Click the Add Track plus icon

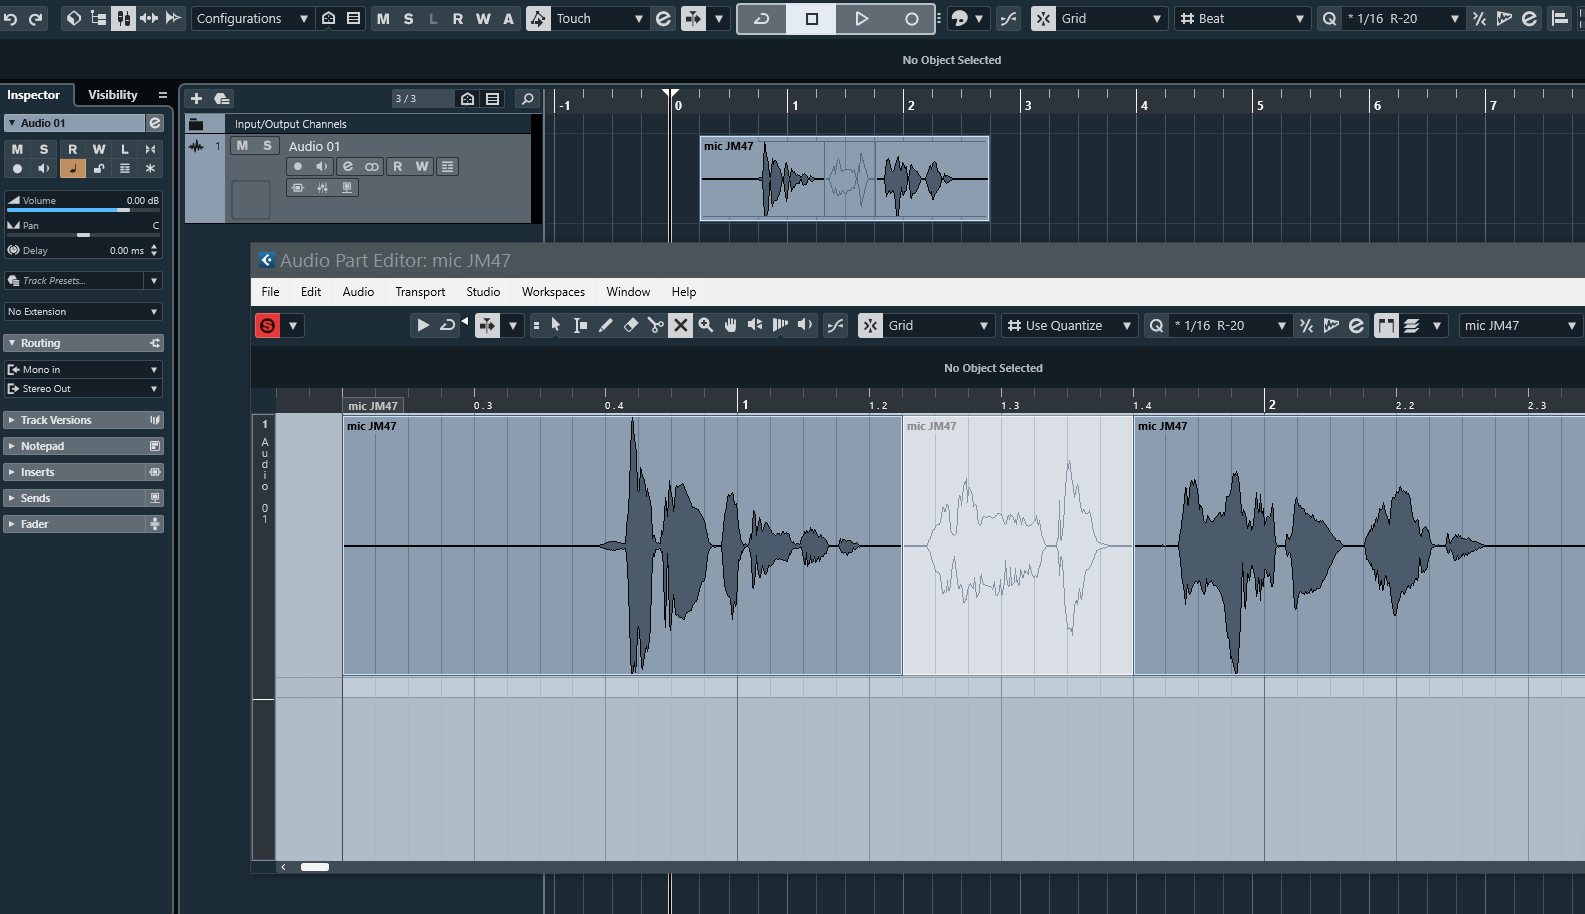tap(196, 98)
